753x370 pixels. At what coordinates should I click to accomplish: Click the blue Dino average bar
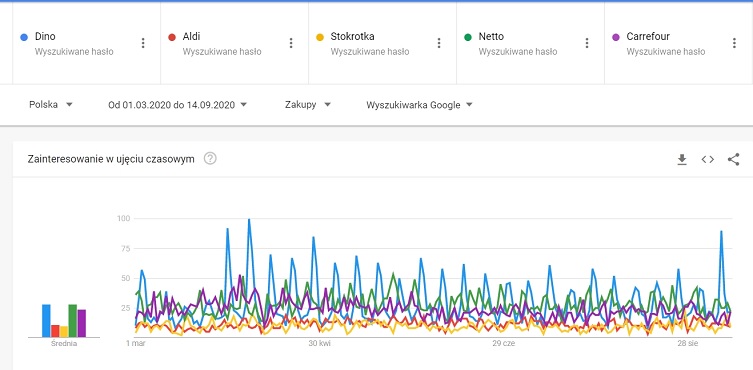tap(46, 321)
